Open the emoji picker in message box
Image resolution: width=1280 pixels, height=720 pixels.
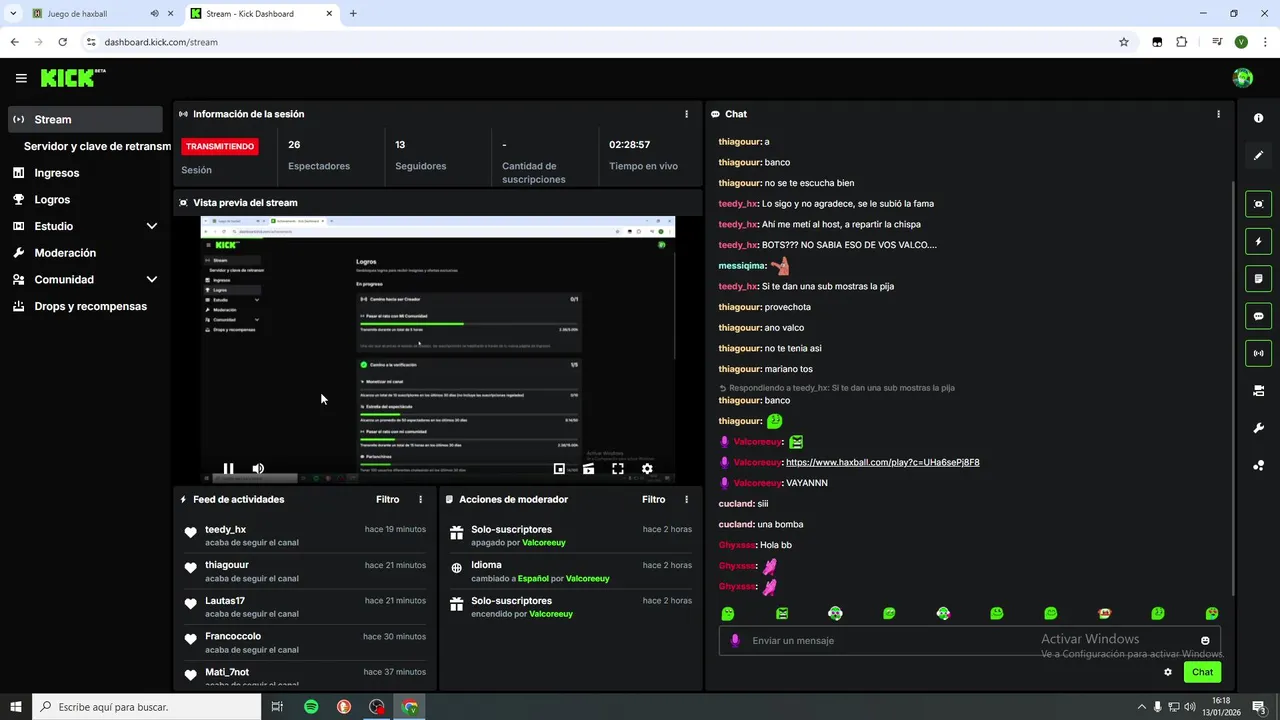[1205, 641]
